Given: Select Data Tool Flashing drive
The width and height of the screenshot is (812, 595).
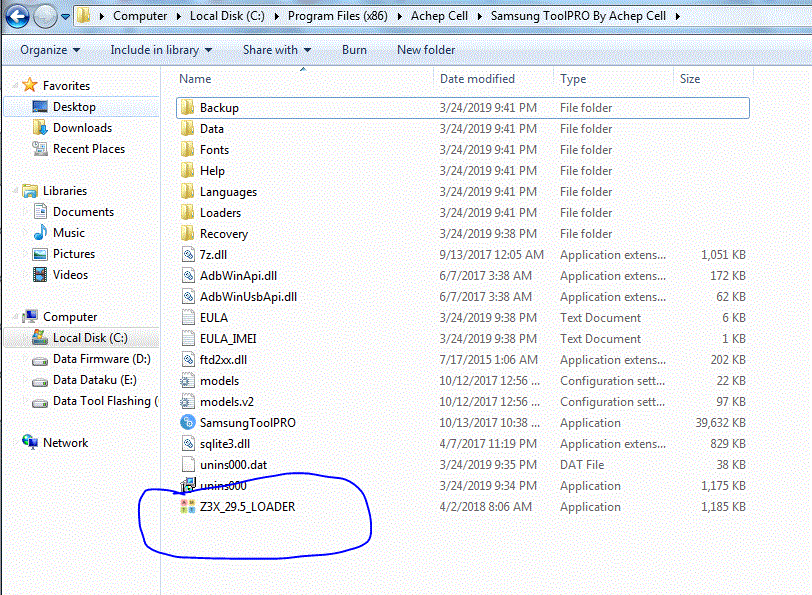Looking at the screenshot, I should click(105, 401).
